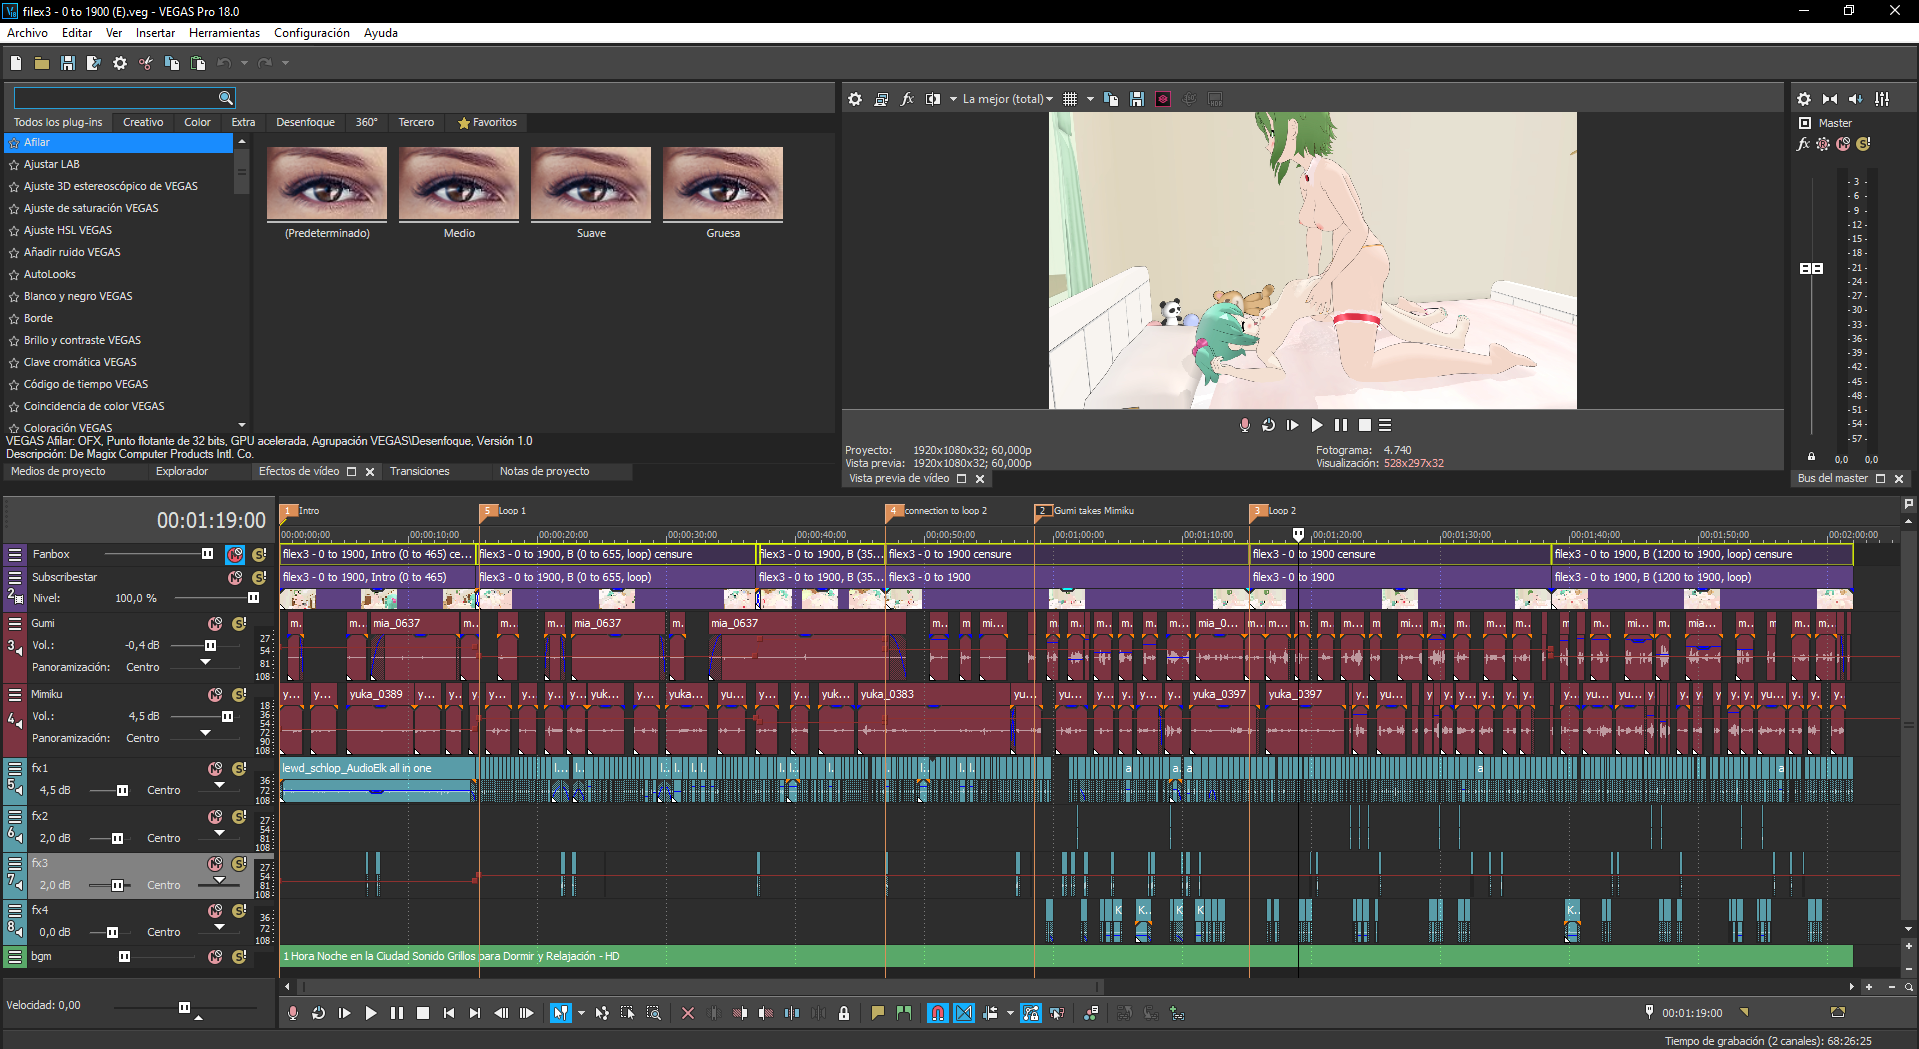Choose the selection edit tool
Screen dimensions: 1919x1049
tap(628, 1013)
